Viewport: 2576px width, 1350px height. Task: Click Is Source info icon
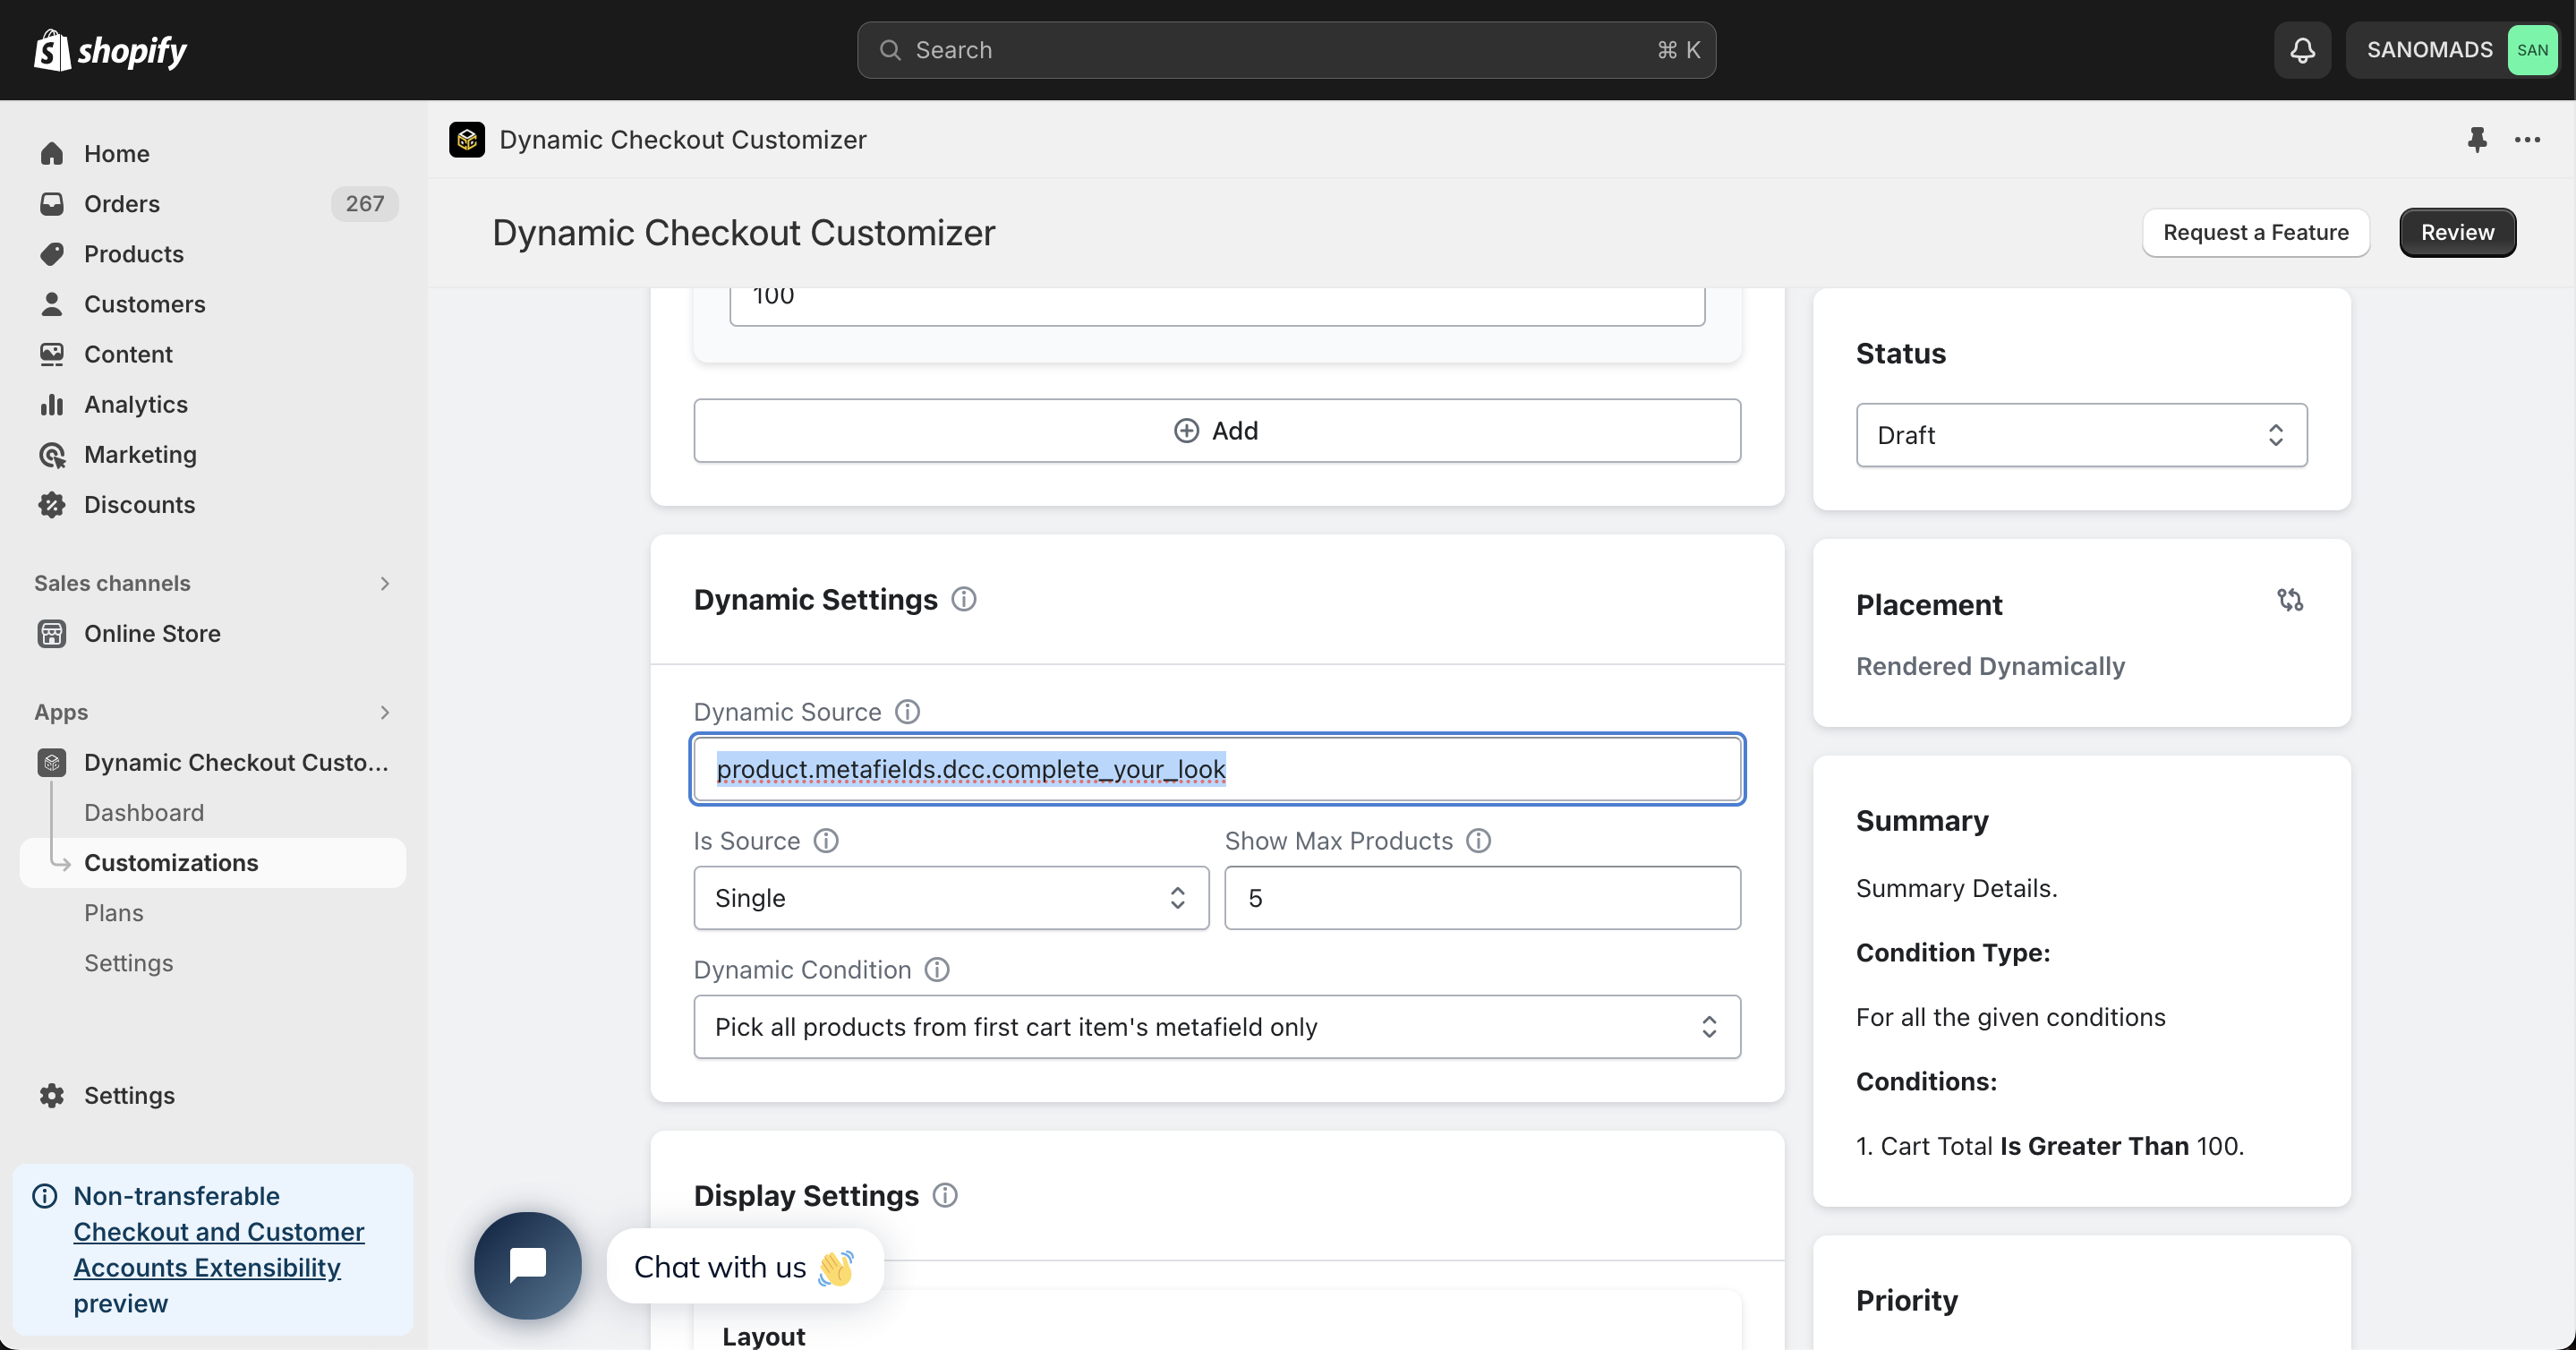(x=826, y=840)
